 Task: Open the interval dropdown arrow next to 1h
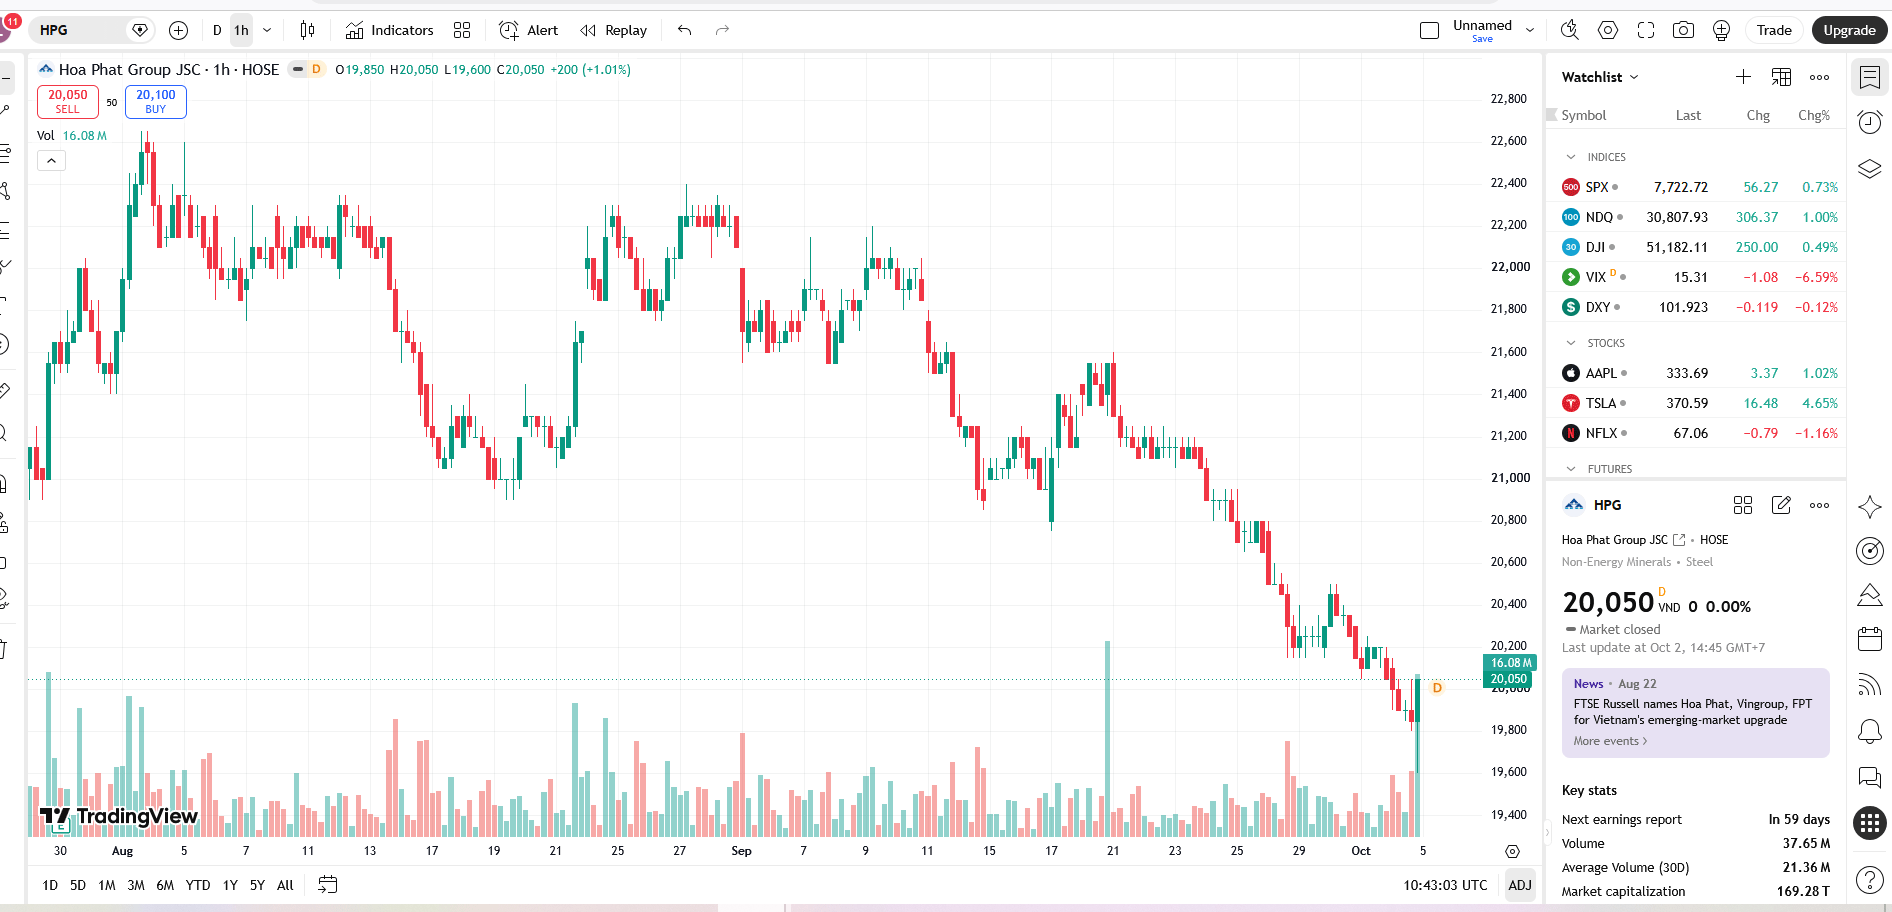[x=267, y=30]
